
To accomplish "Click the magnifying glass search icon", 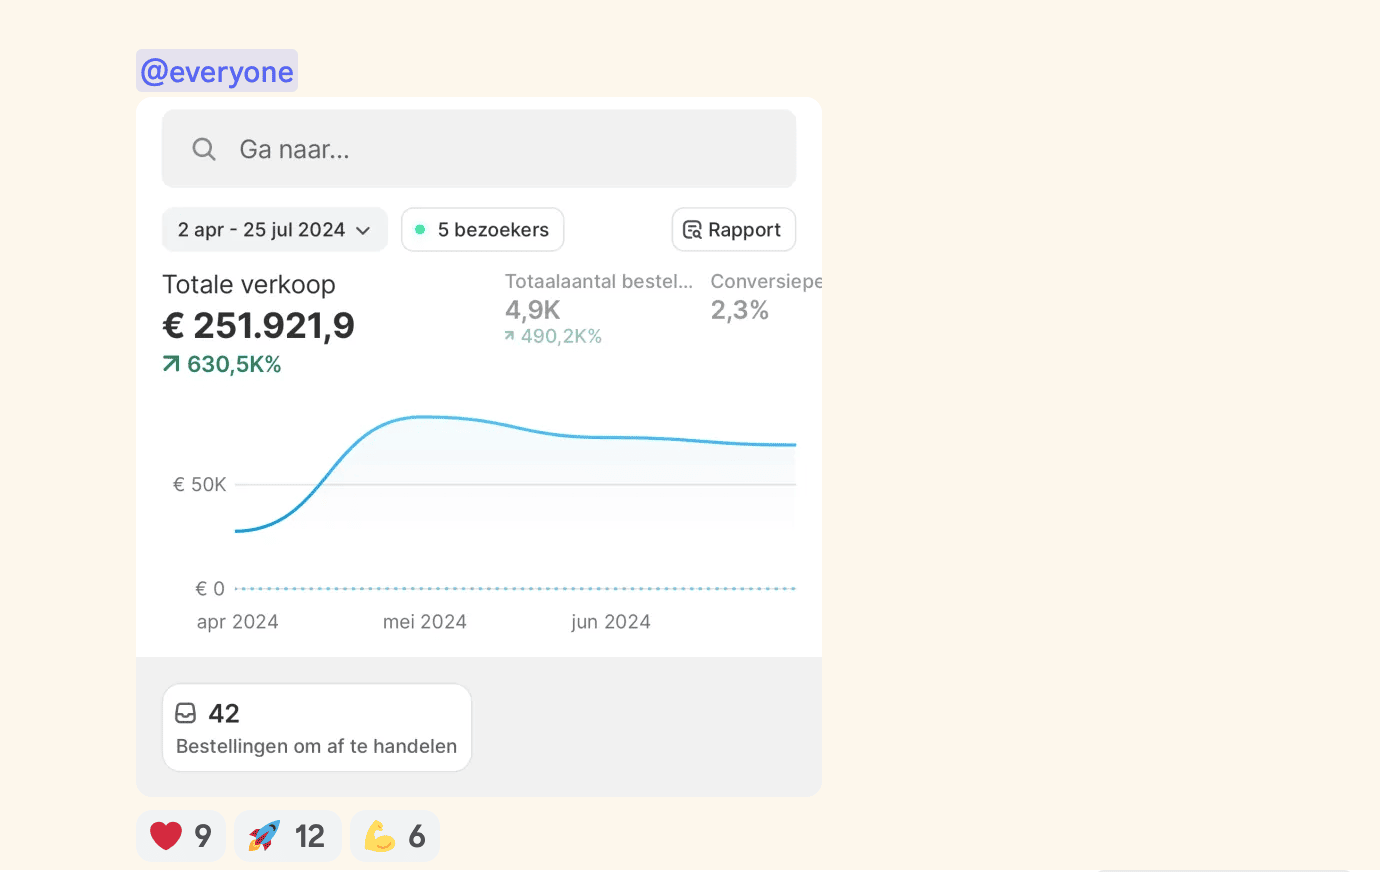I will pos(204,149).
